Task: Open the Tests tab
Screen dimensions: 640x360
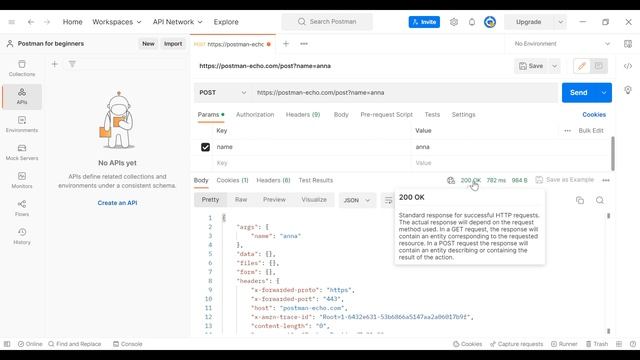Action: pyautogui.click(x=432, y=115)
